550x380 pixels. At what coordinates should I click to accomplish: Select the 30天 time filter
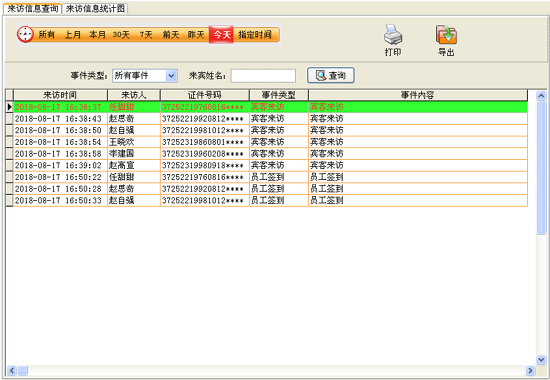[121, 35]
